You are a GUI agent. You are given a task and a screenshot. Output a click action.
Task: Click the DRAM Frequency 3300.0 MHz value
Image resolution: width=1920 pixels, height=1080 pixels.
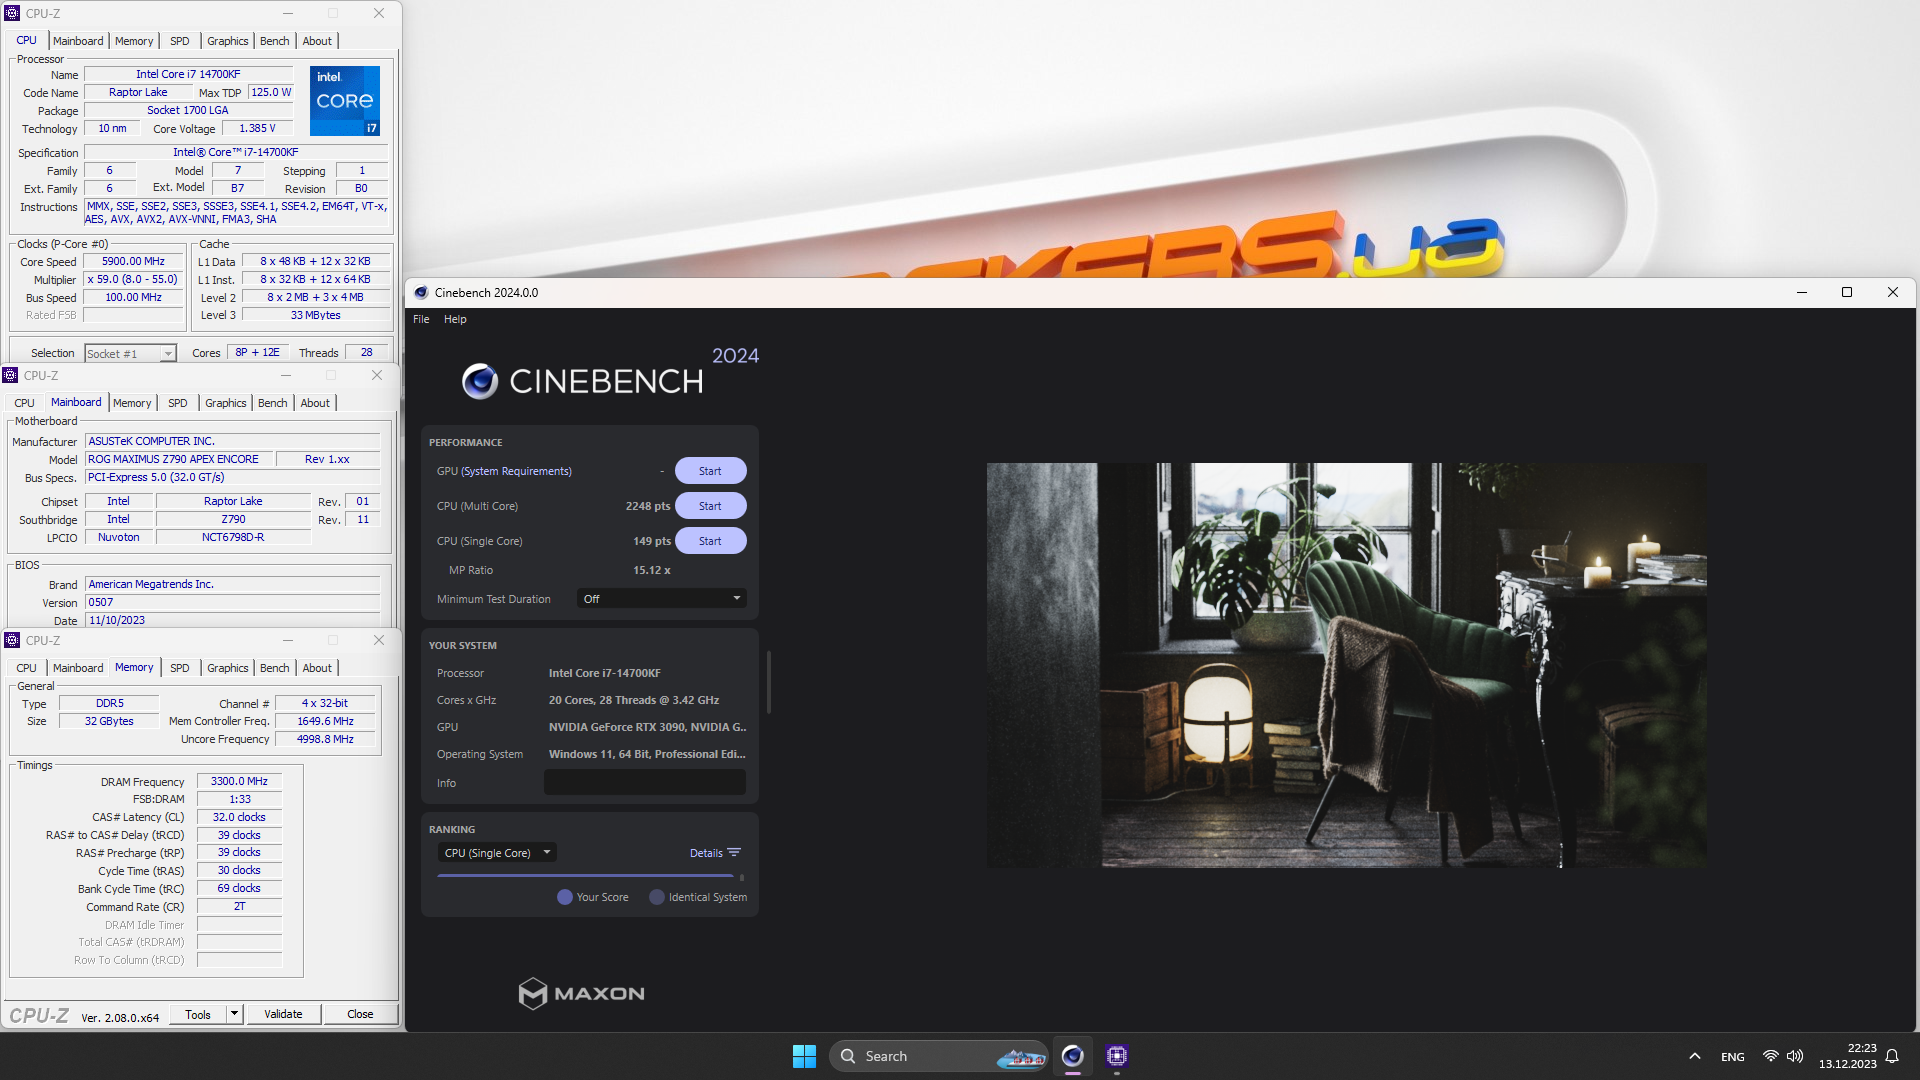coord(239,782)
